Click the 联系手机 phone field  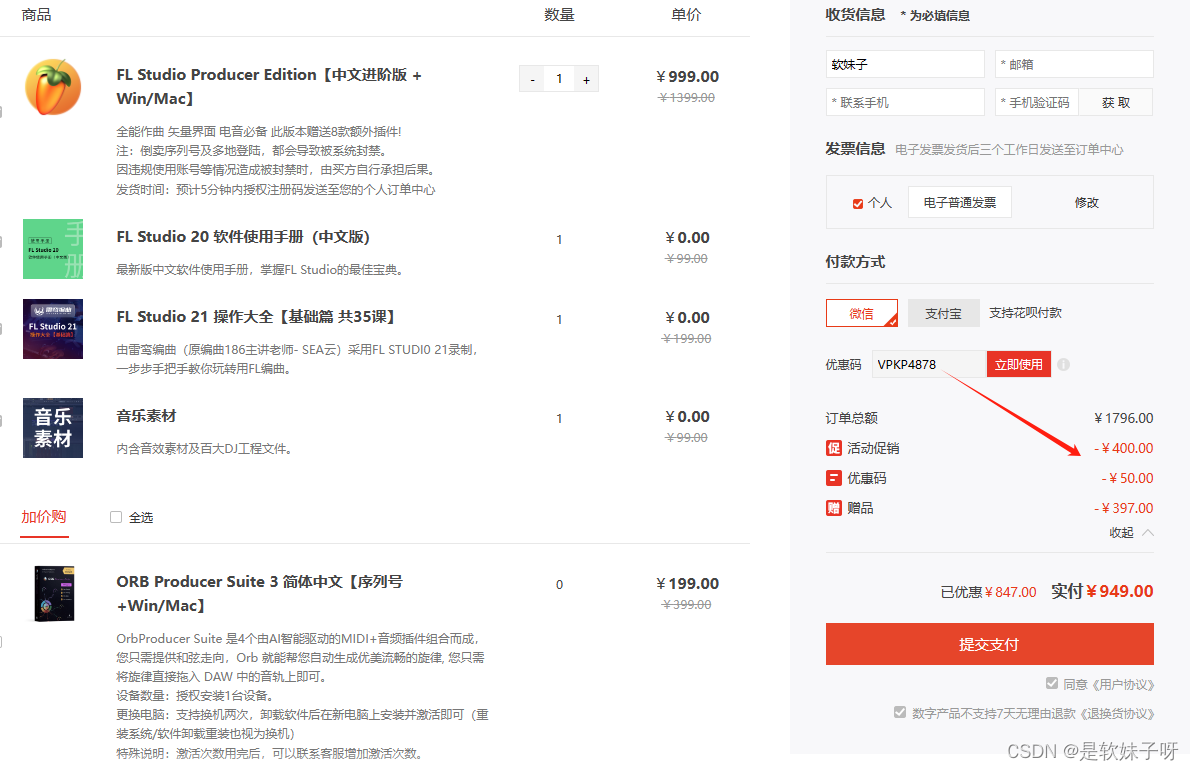[905, 103]
